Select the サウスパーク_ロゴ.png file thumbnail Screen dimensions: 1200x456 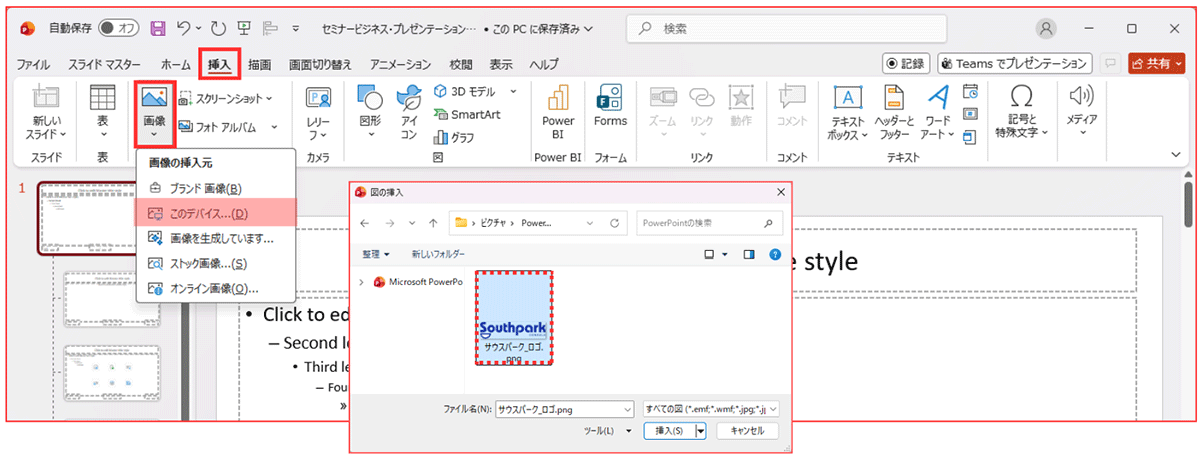(x=513, y=318)
